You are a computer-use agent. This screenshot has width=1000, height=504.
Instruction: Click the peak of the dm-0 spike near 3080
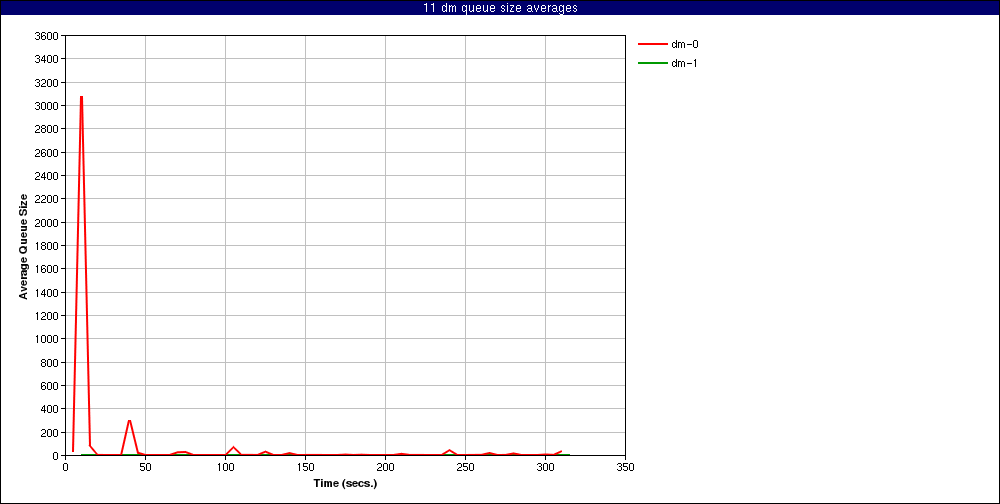pos(82,97)
